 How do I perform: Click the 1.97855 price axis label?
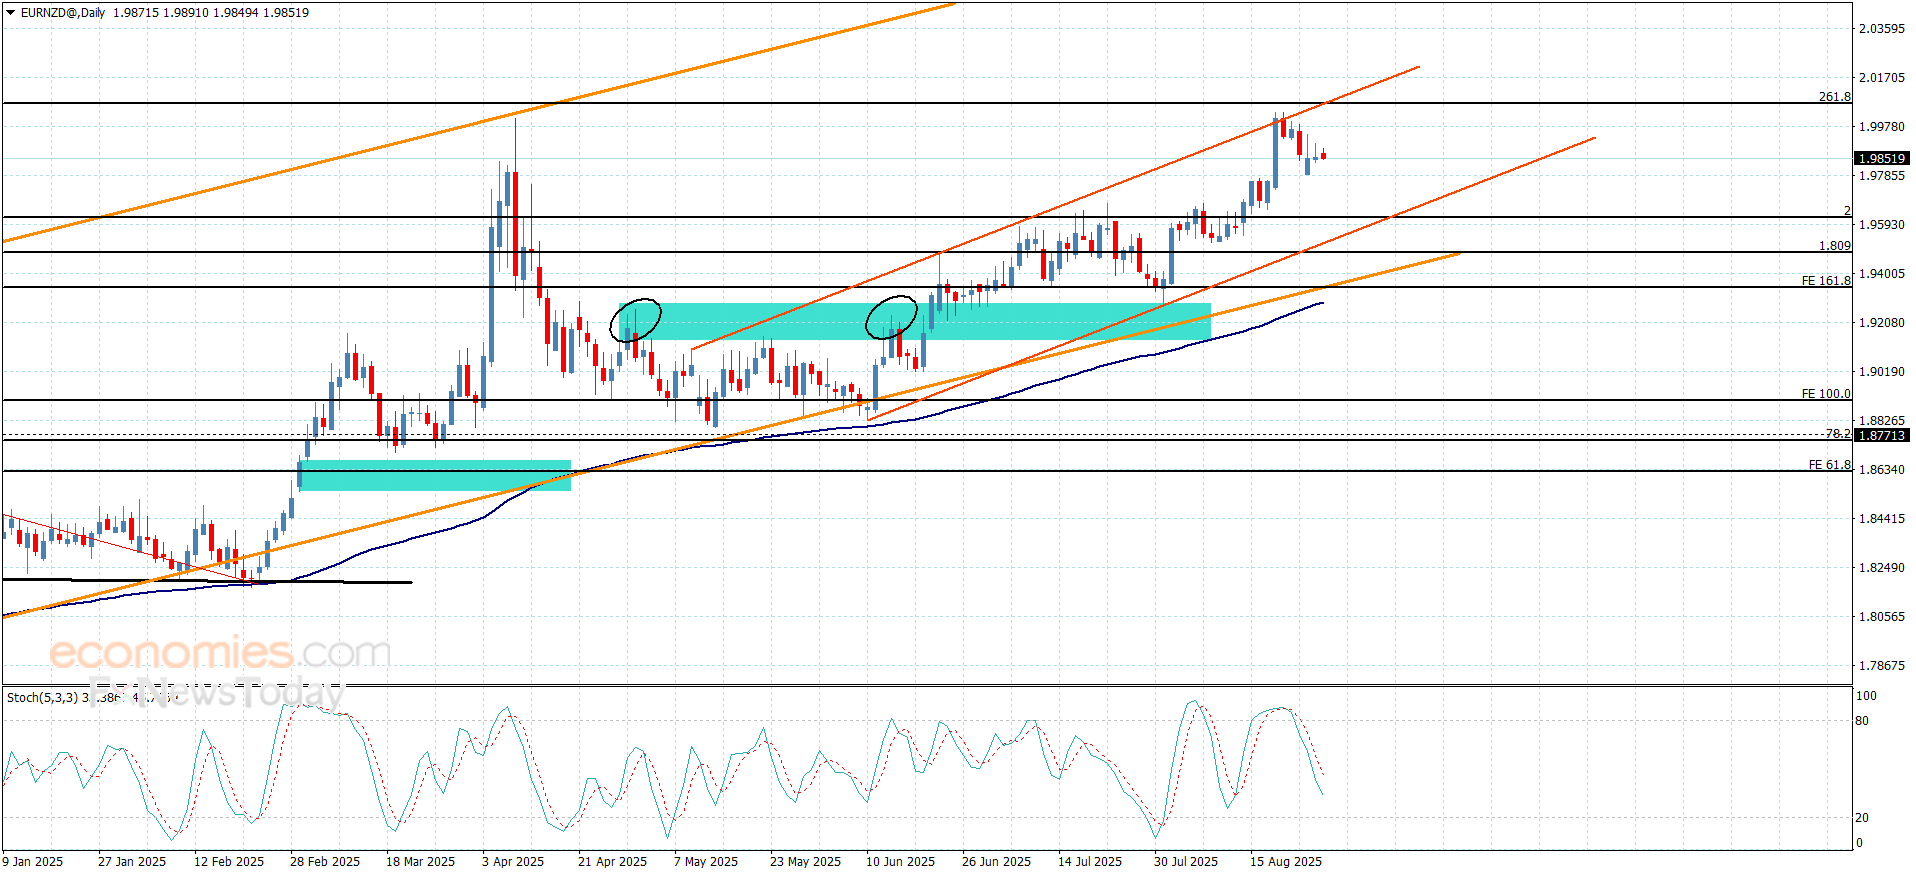(1882, 175)
